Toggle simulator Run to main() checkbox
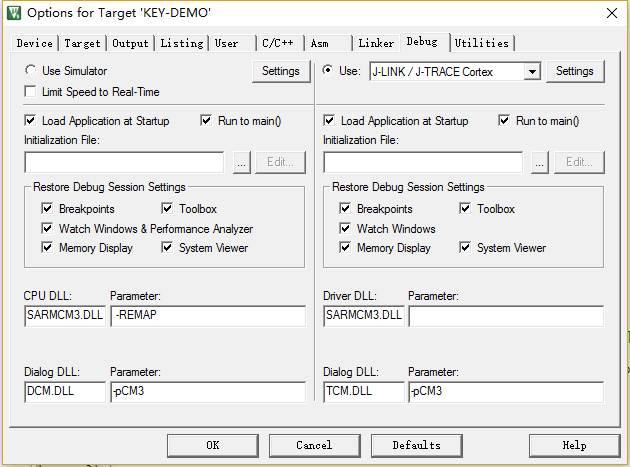Screen dimensions: 630x467 (x=206, y=121)
